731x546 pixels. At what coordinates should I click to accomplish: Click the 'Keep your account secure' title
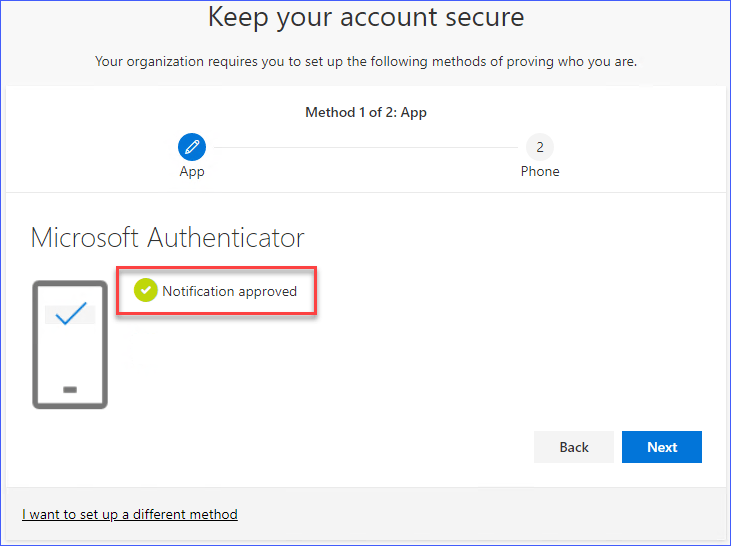[366, 17]
